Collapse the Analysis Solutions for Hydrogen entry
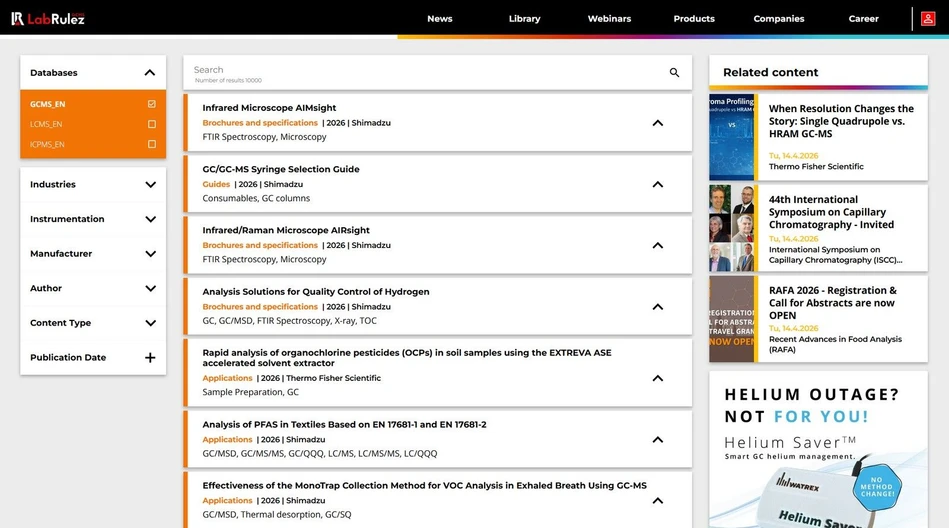The height and width of the screenshot is (528, 949). (x=657, y=307)
